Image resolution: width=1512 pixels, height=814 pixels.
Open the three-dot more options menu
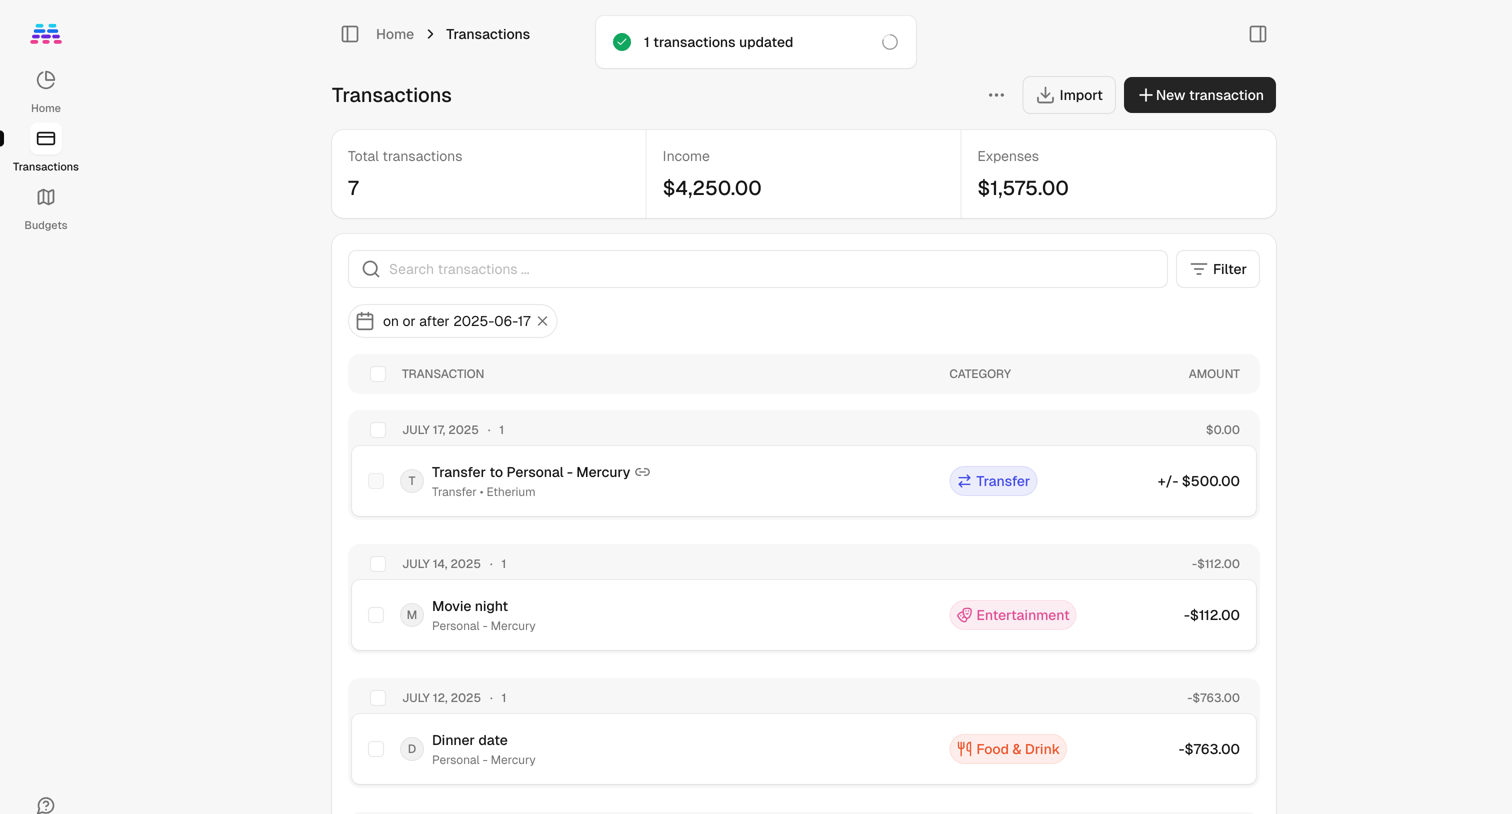click(x=996, y=95)
